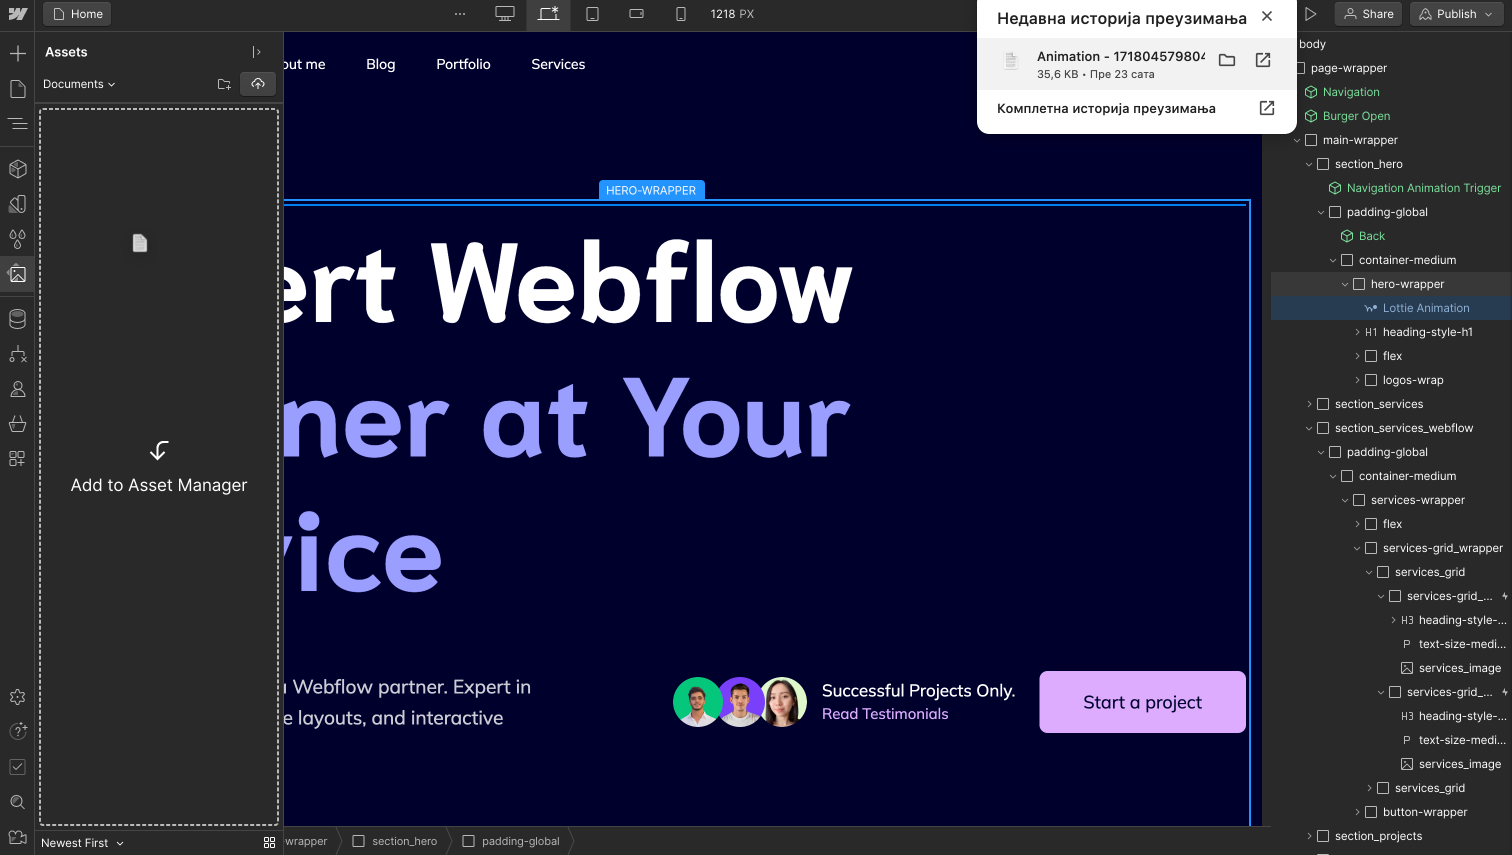This screenshot has width=1512, height=855.
Task: Open the three-dots more options menu
Action: point(460,14)
